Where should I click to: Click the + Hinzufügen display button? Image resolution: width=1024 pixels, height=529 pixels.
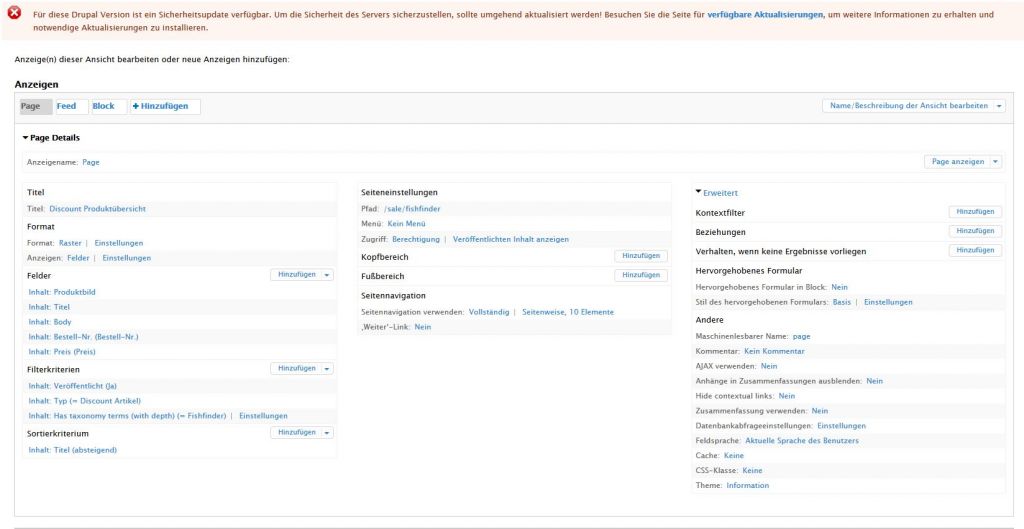coord(161,106)
